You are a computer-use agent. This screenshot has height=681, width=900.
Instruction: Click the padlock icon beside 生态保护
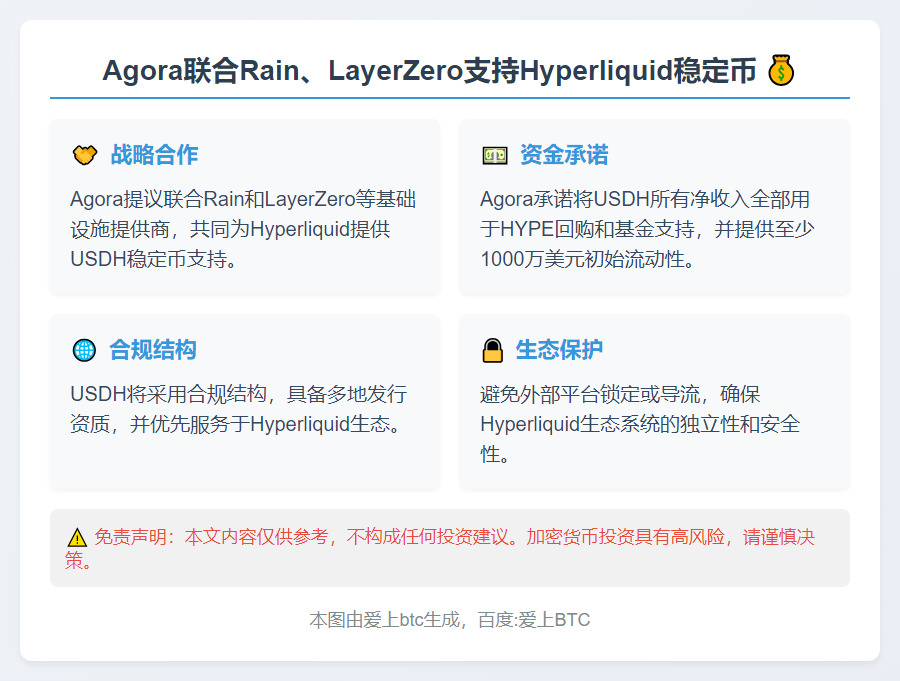[x=492, y=350]
